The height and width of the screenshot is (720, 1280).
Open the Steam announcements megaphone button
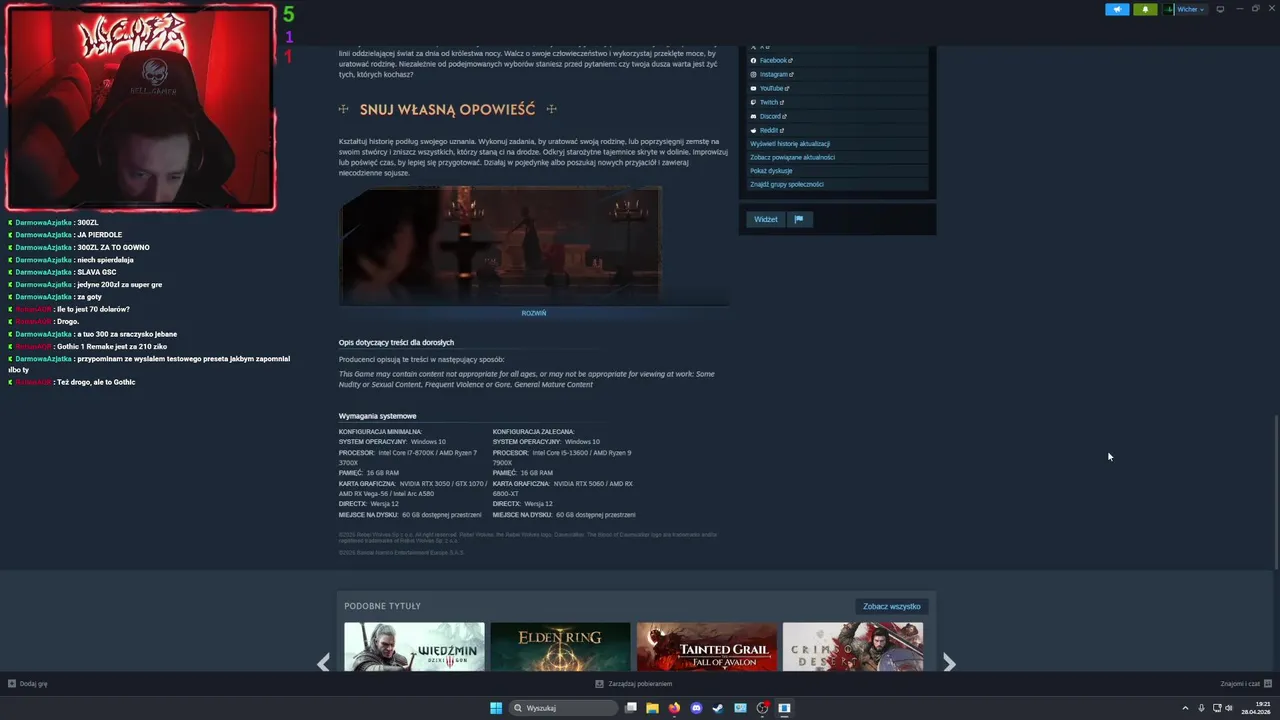coord(1117,9)
